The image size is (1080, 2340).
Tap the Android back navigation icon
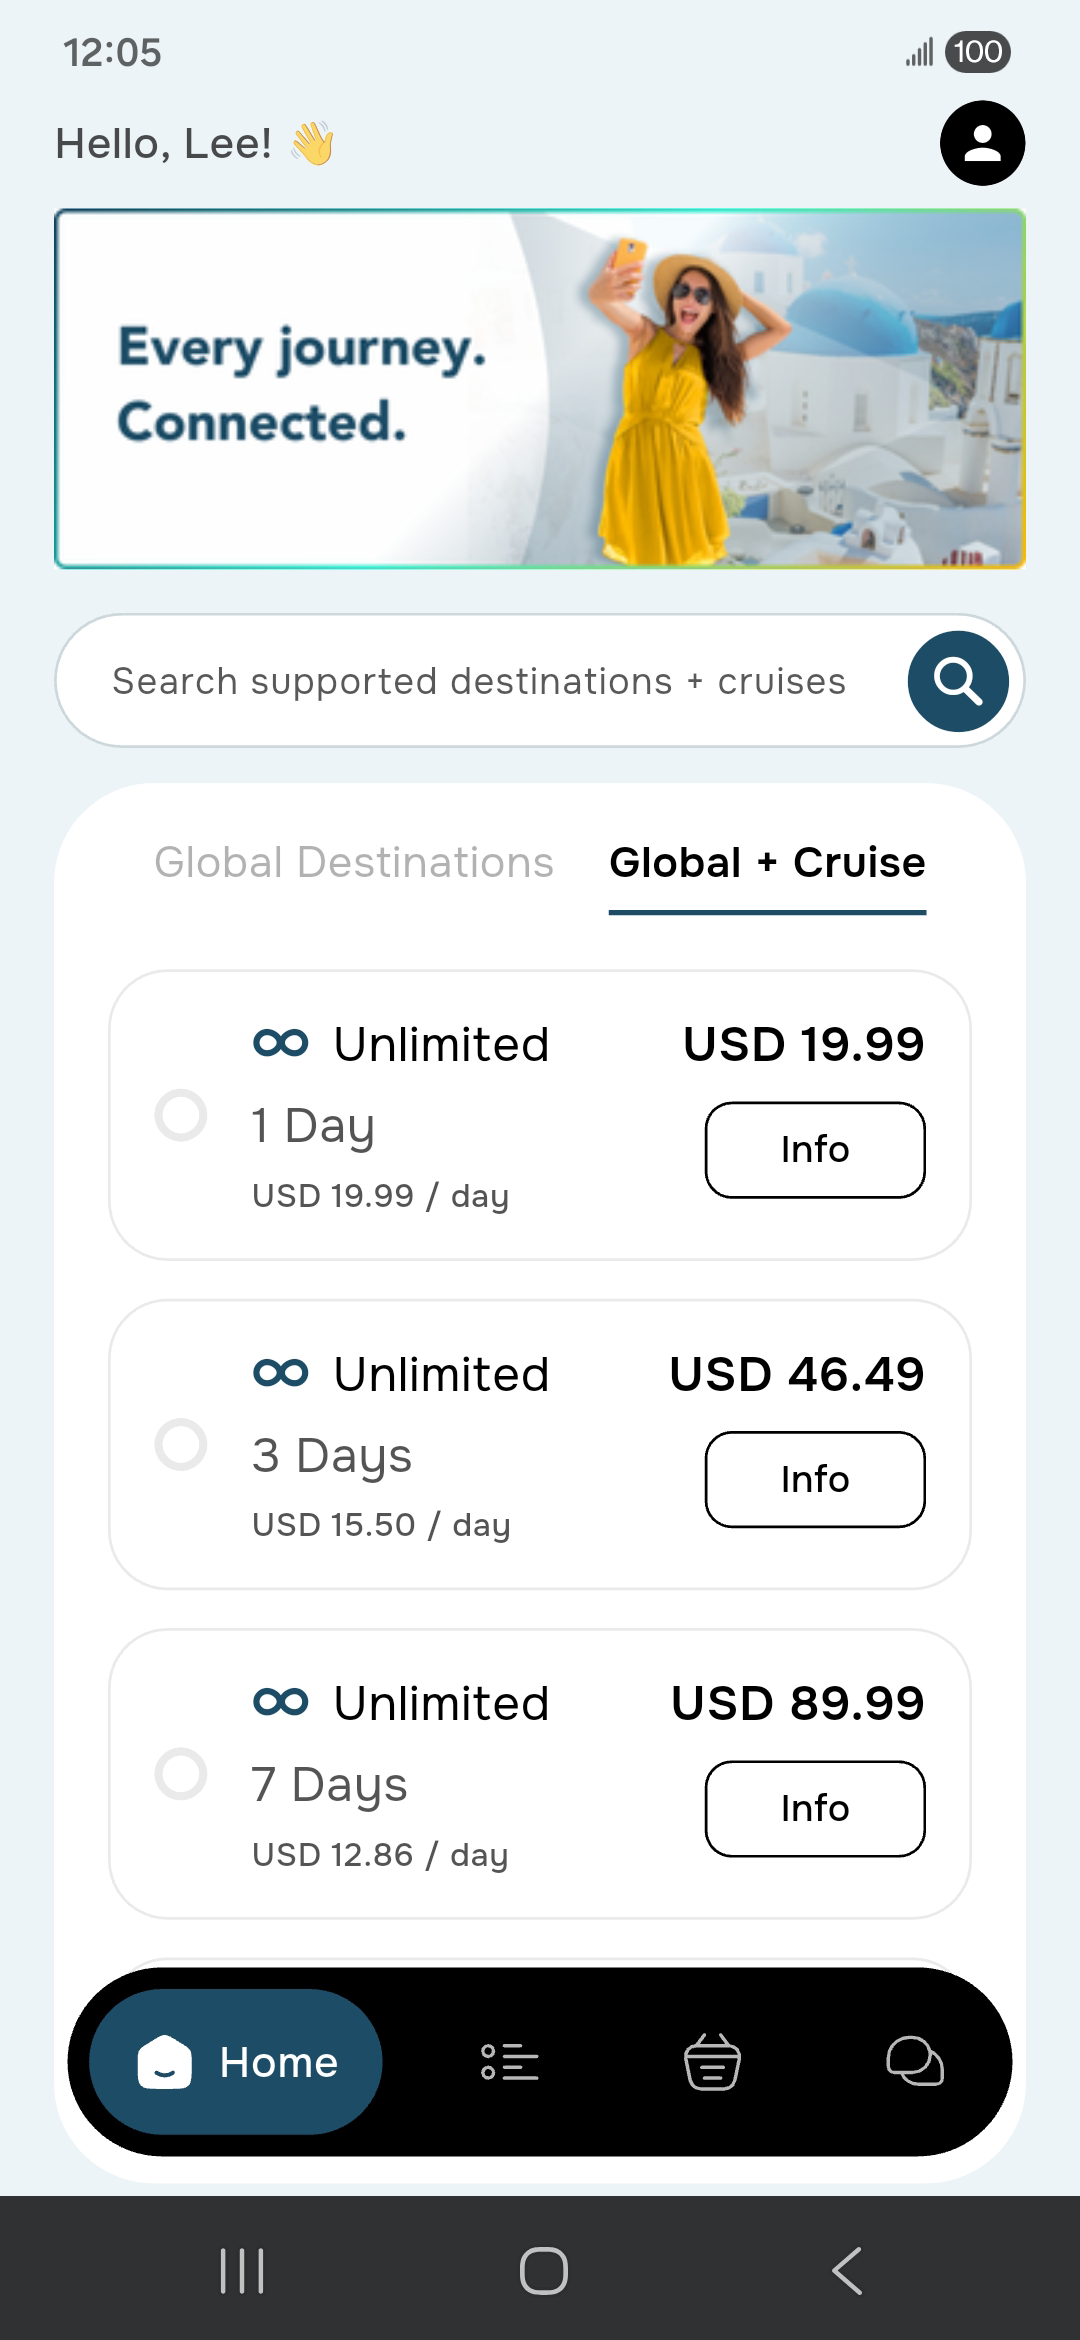[x=846, y=2270]
